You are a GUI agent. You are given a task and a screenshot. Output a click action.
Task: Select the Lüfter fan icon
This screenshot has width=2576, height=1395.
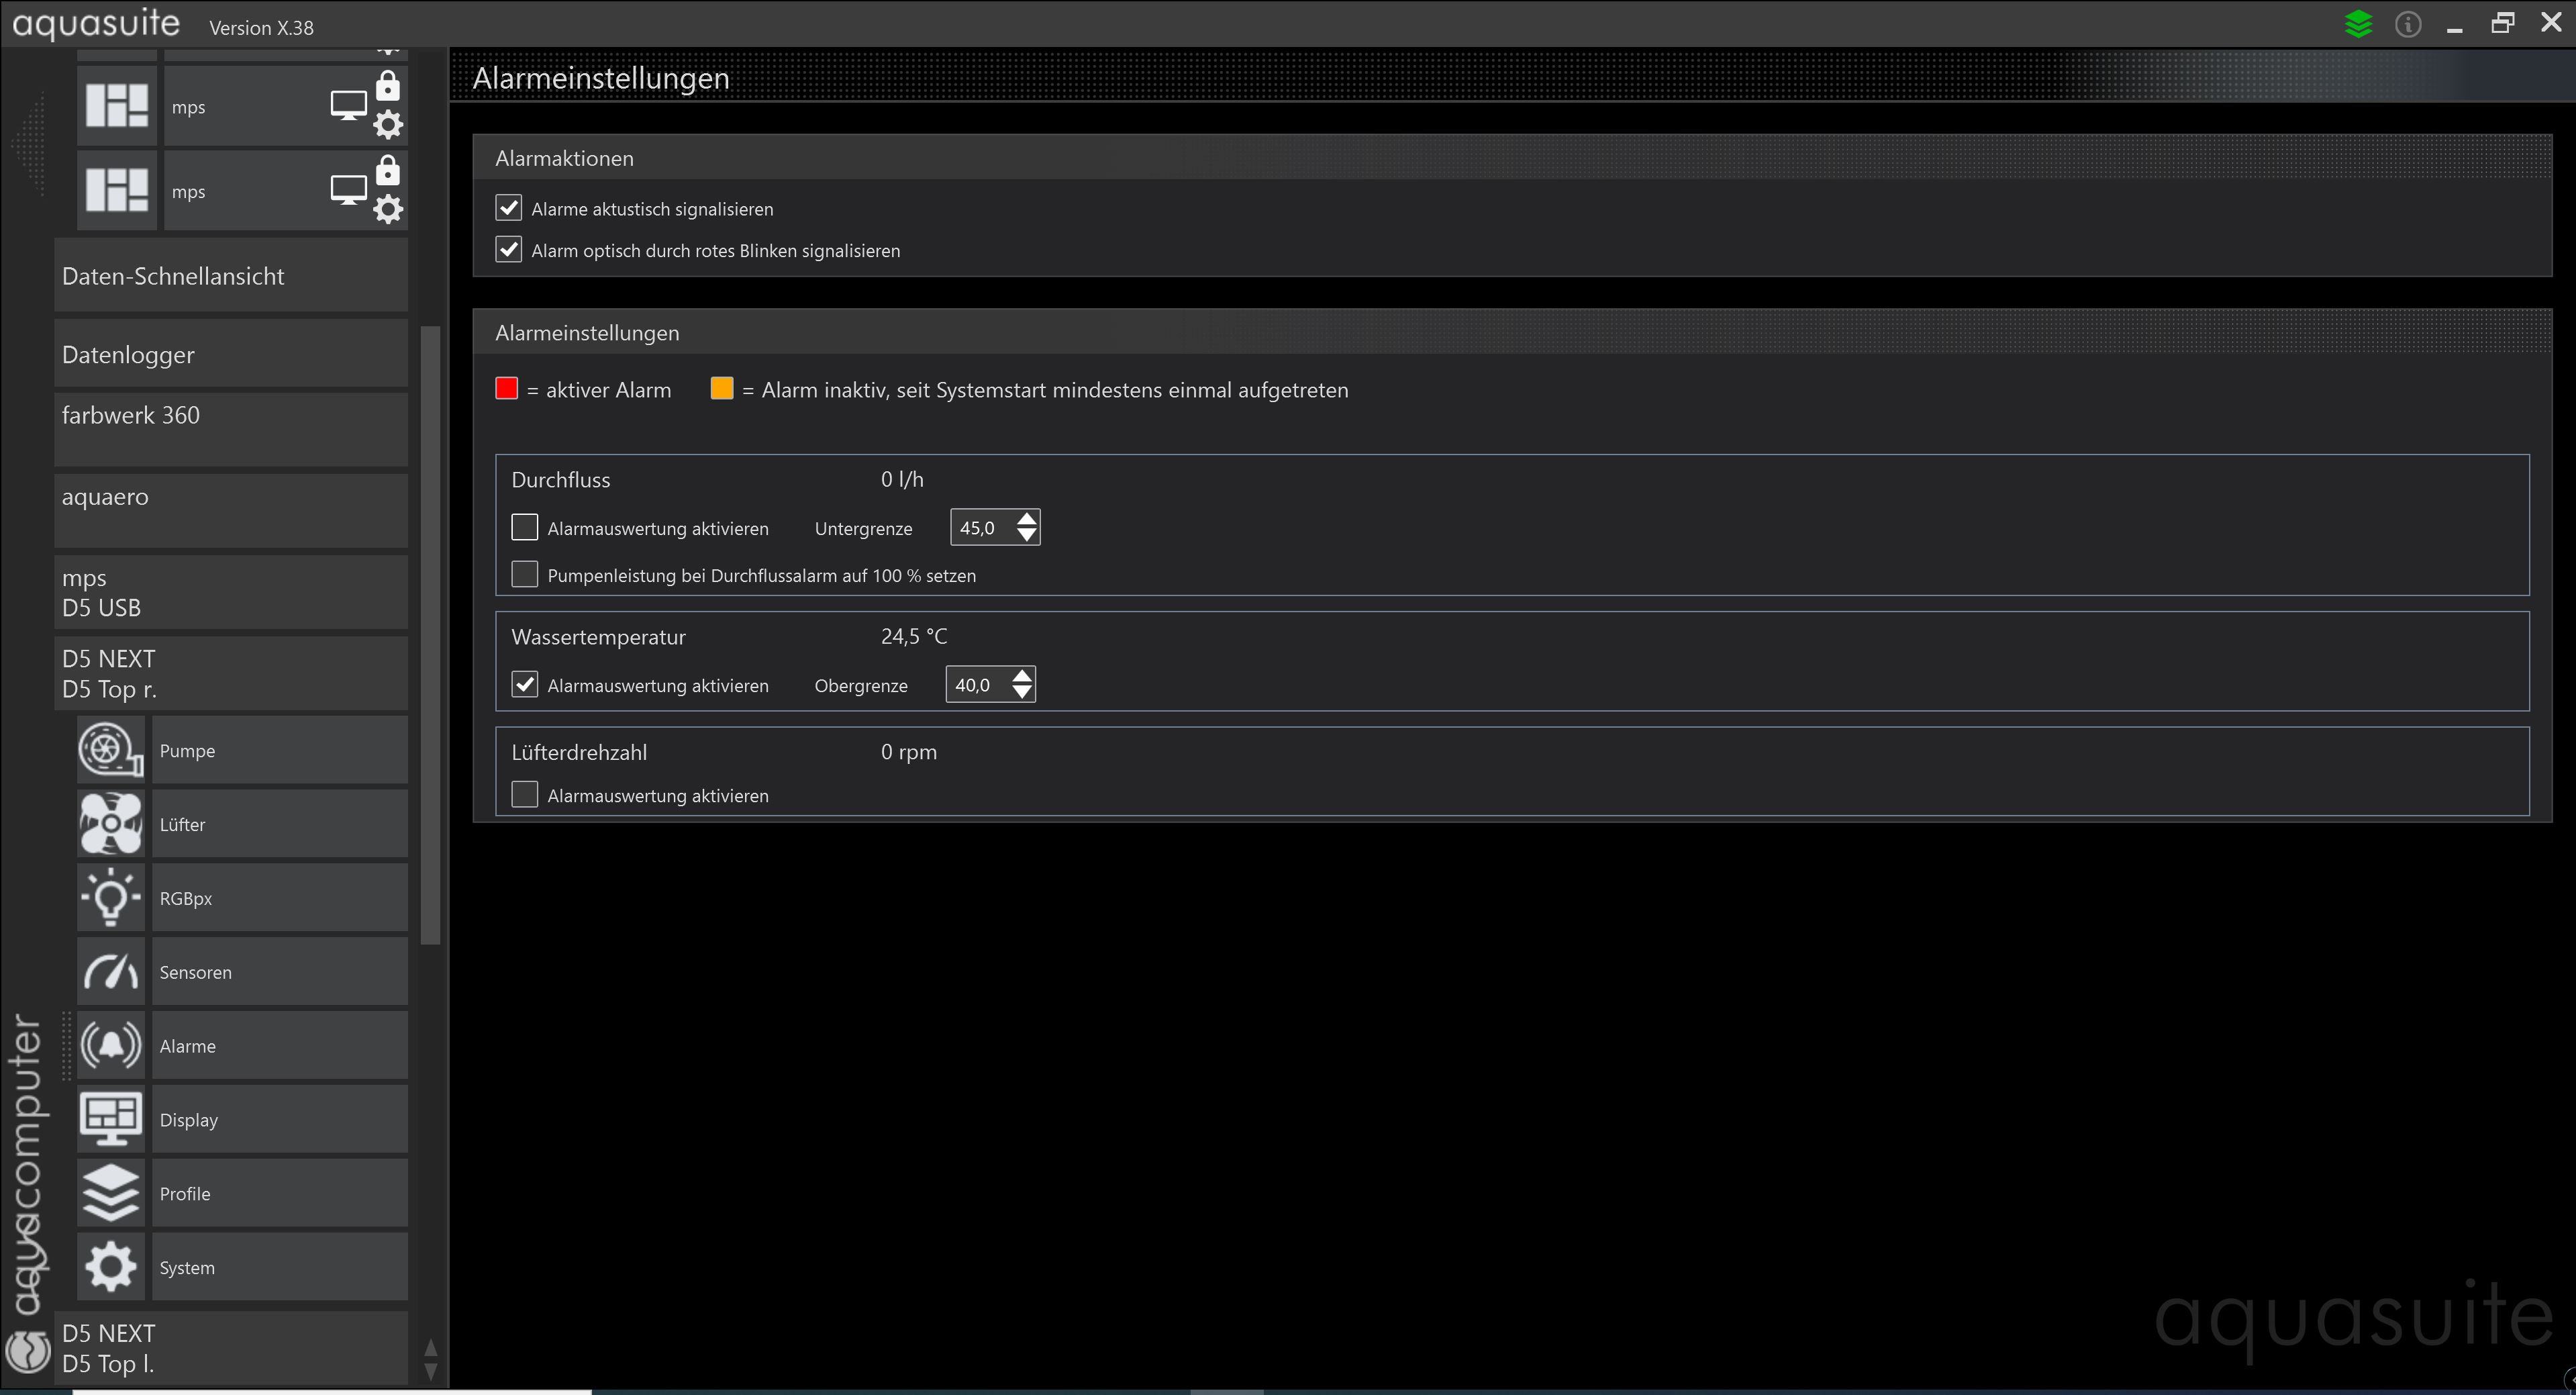point(111,824)
